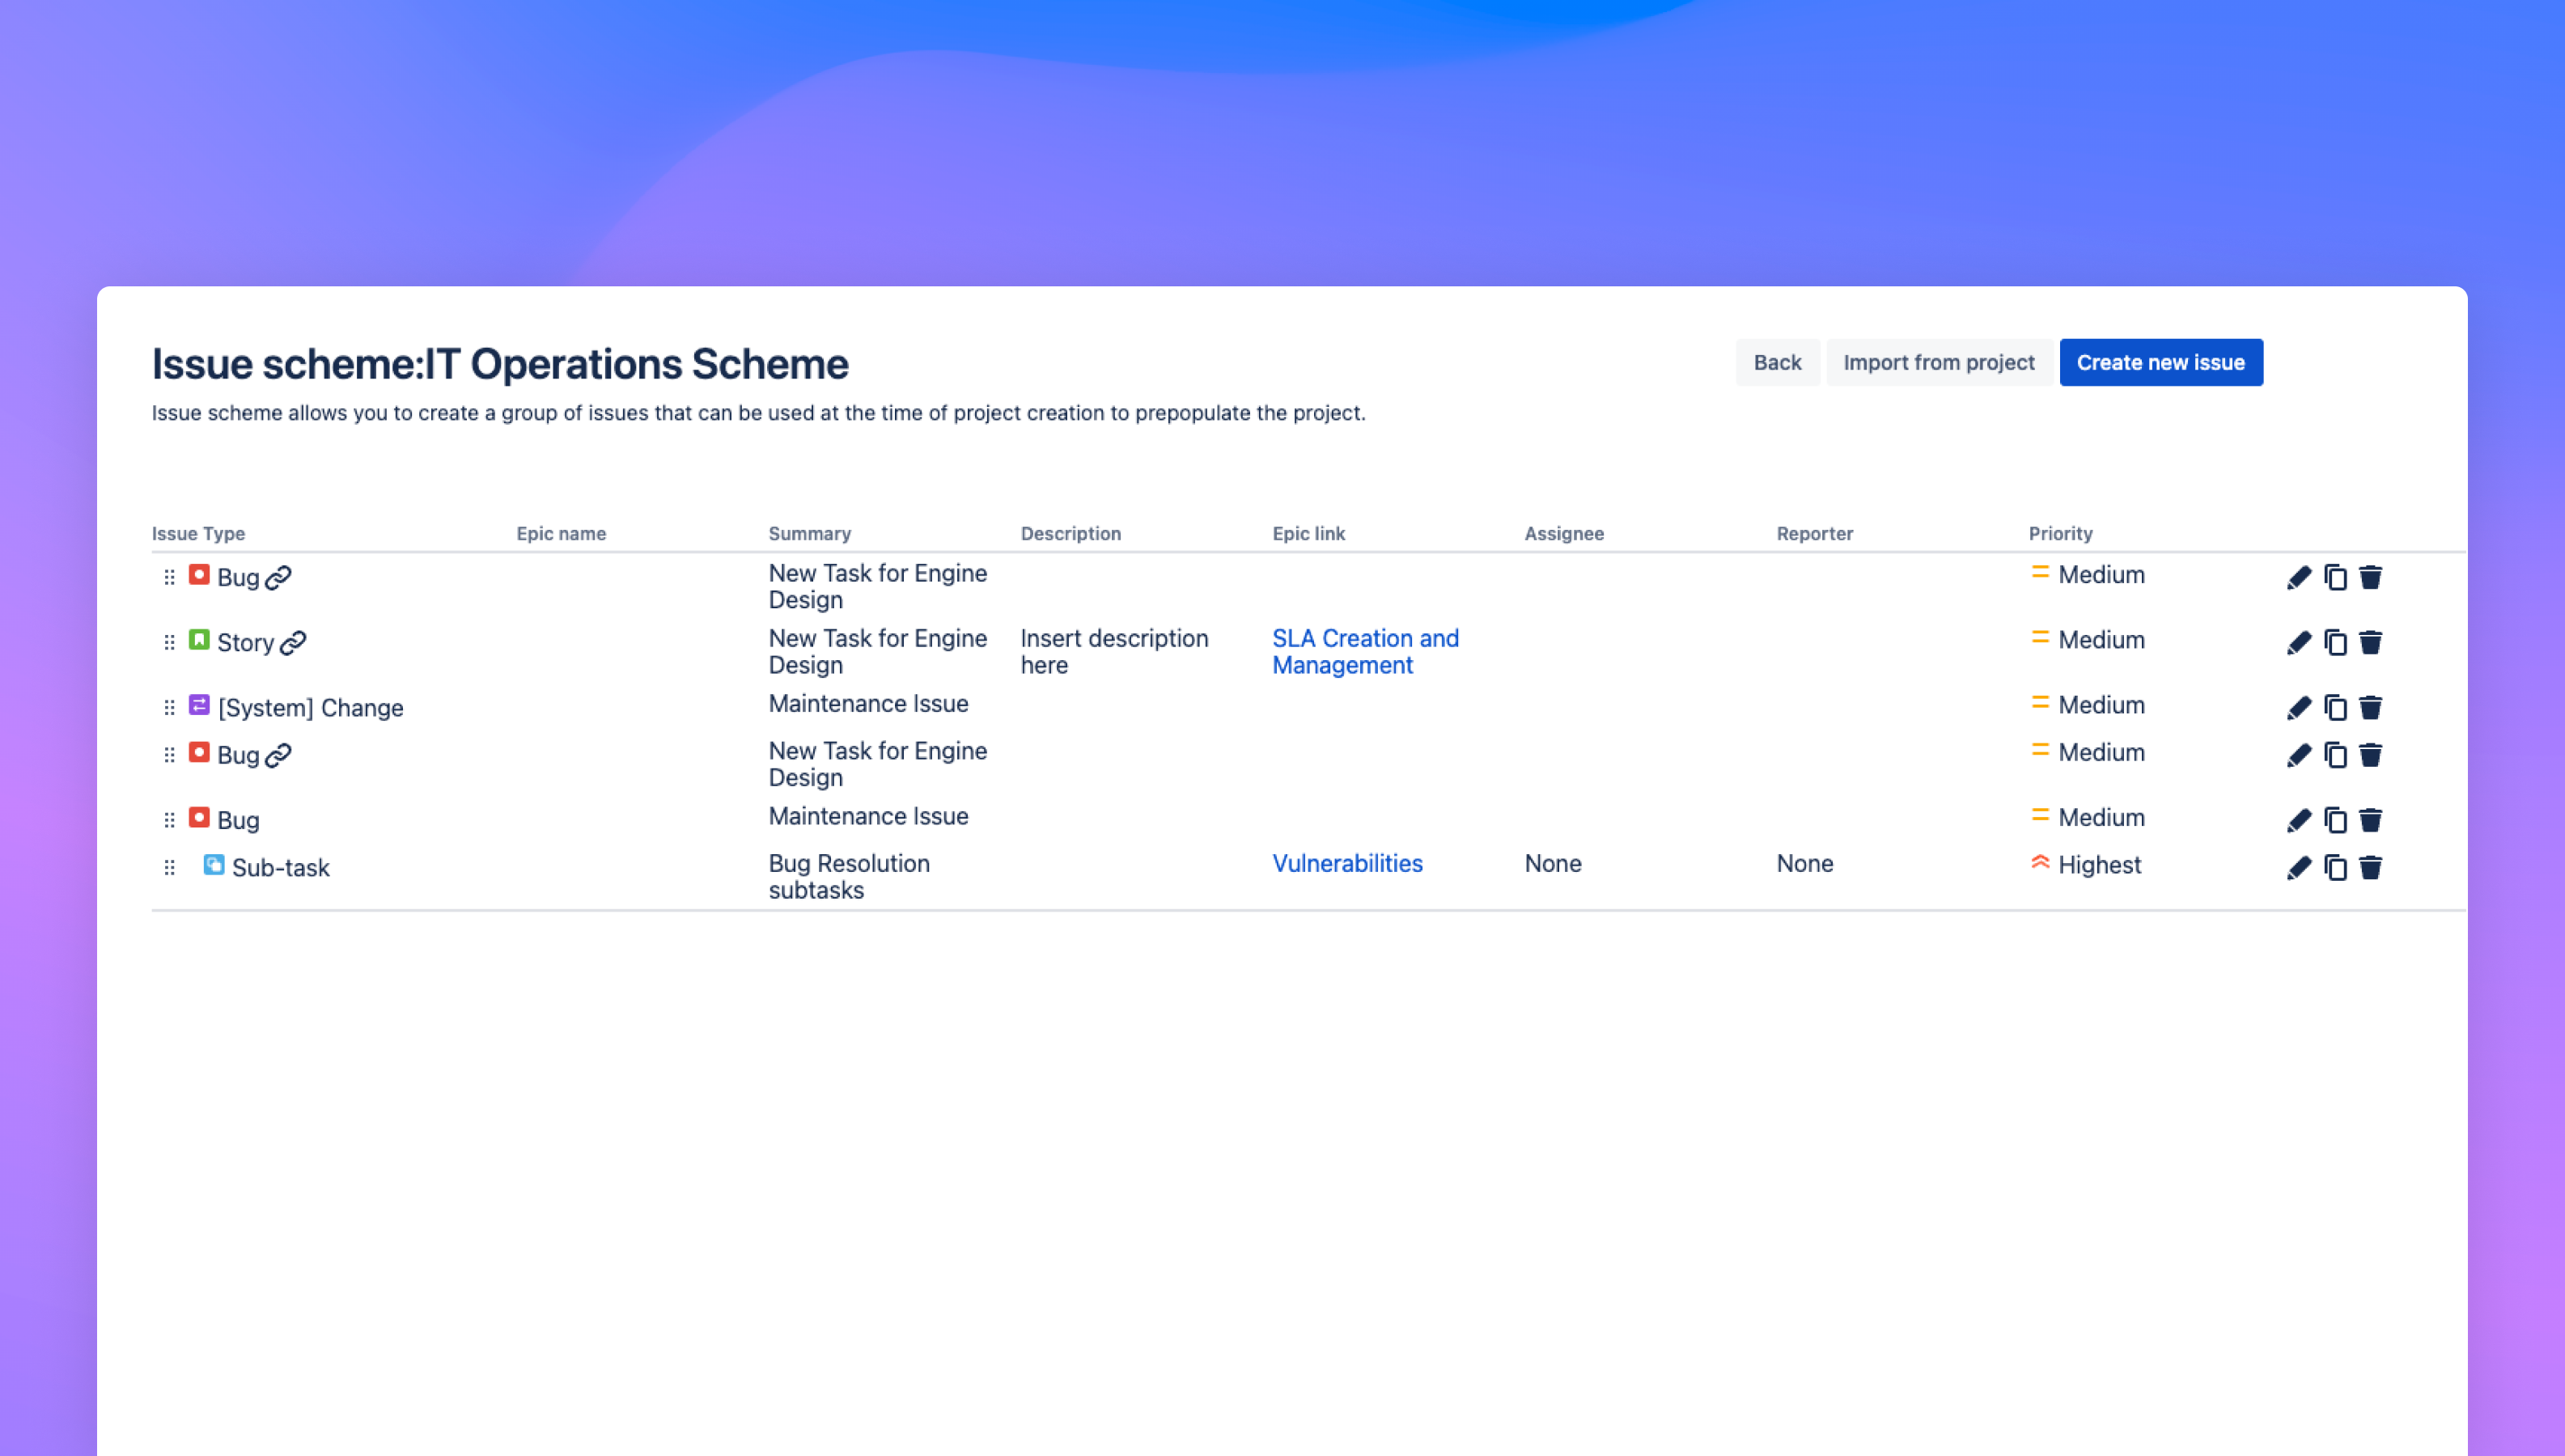Click the first Bug row's link icon
This screenshot has height=1456, width=2565.
coord(278,577)
